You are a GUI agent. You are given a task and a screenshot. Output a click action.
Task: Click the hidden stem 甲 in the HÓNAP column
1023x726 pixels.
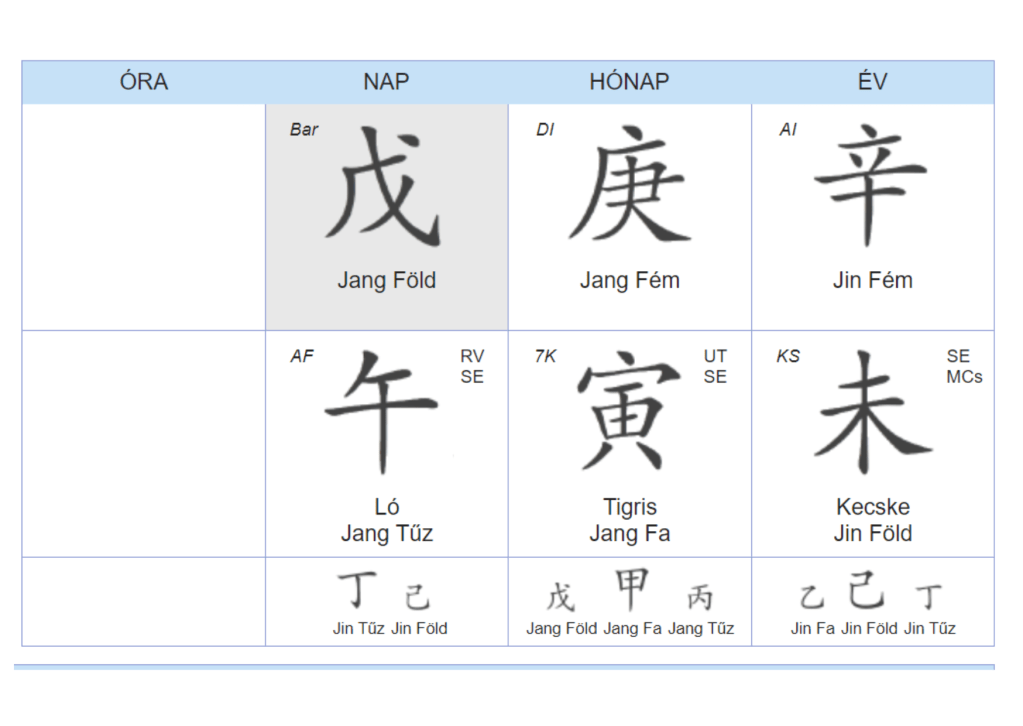(x=631, y=589)
